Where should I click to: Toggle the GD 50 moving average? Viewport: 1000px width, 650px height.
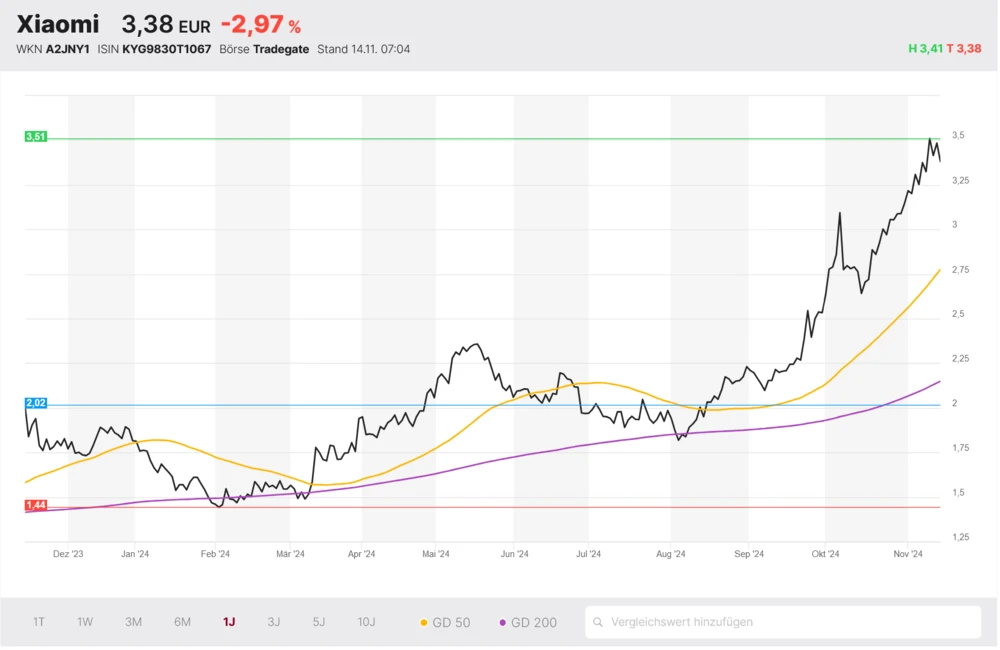pyautogui.click(x=445, y=622)
